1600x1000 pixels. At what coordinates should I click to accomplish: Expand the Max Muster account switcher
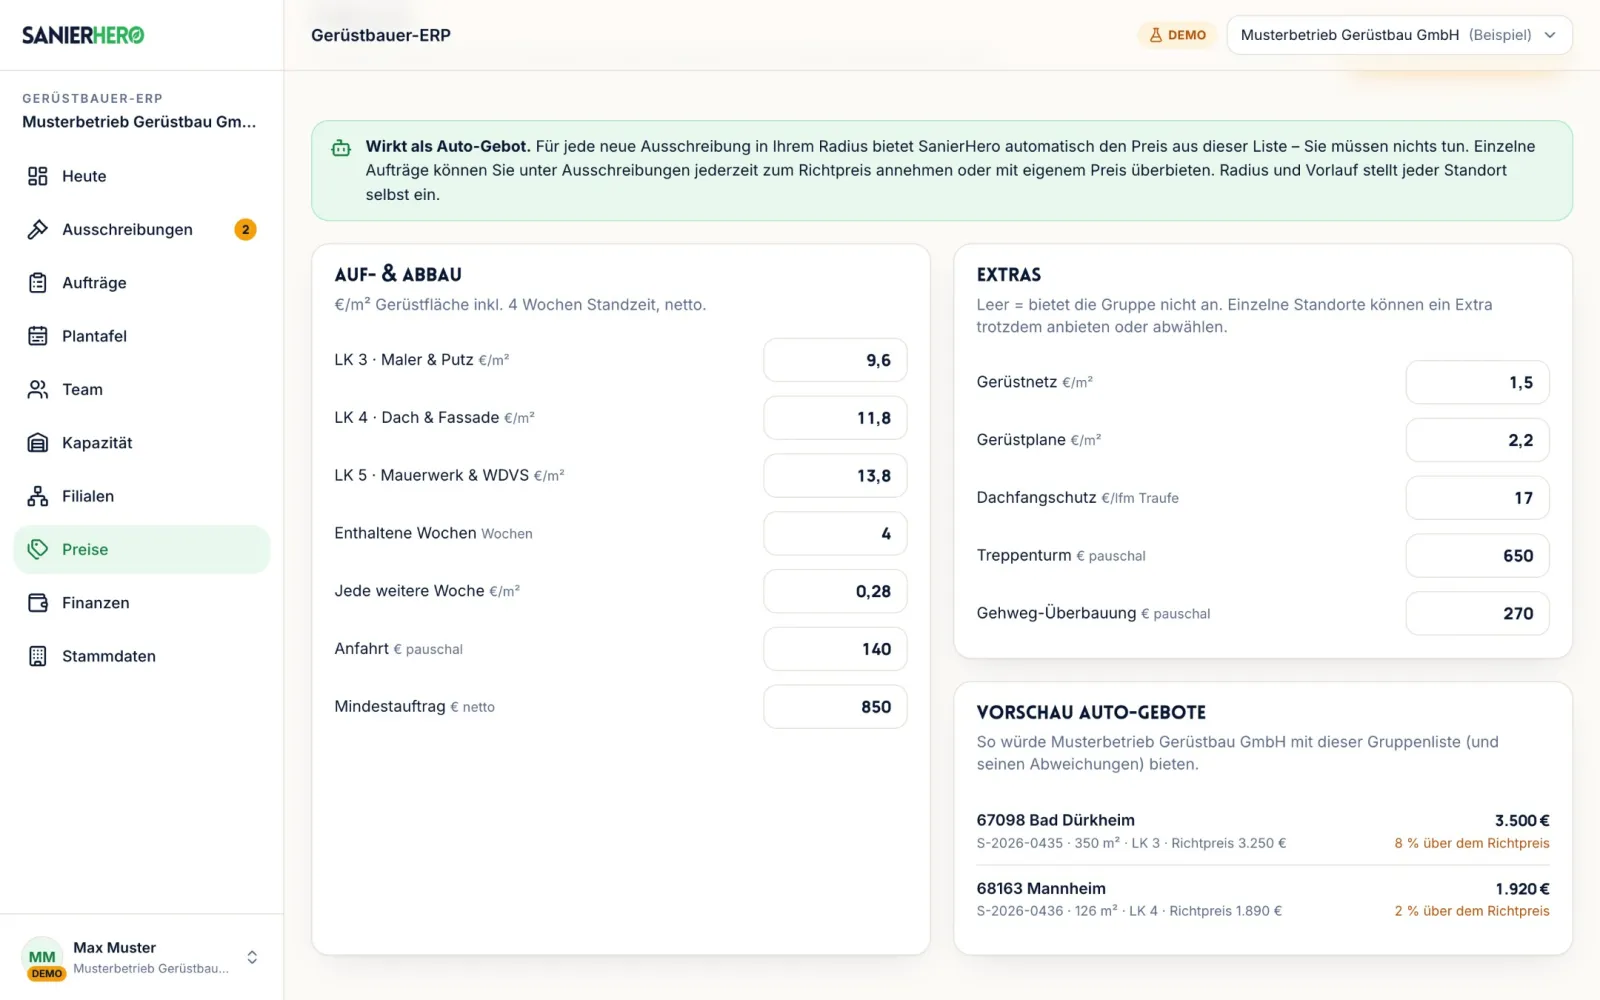(252, 957)
